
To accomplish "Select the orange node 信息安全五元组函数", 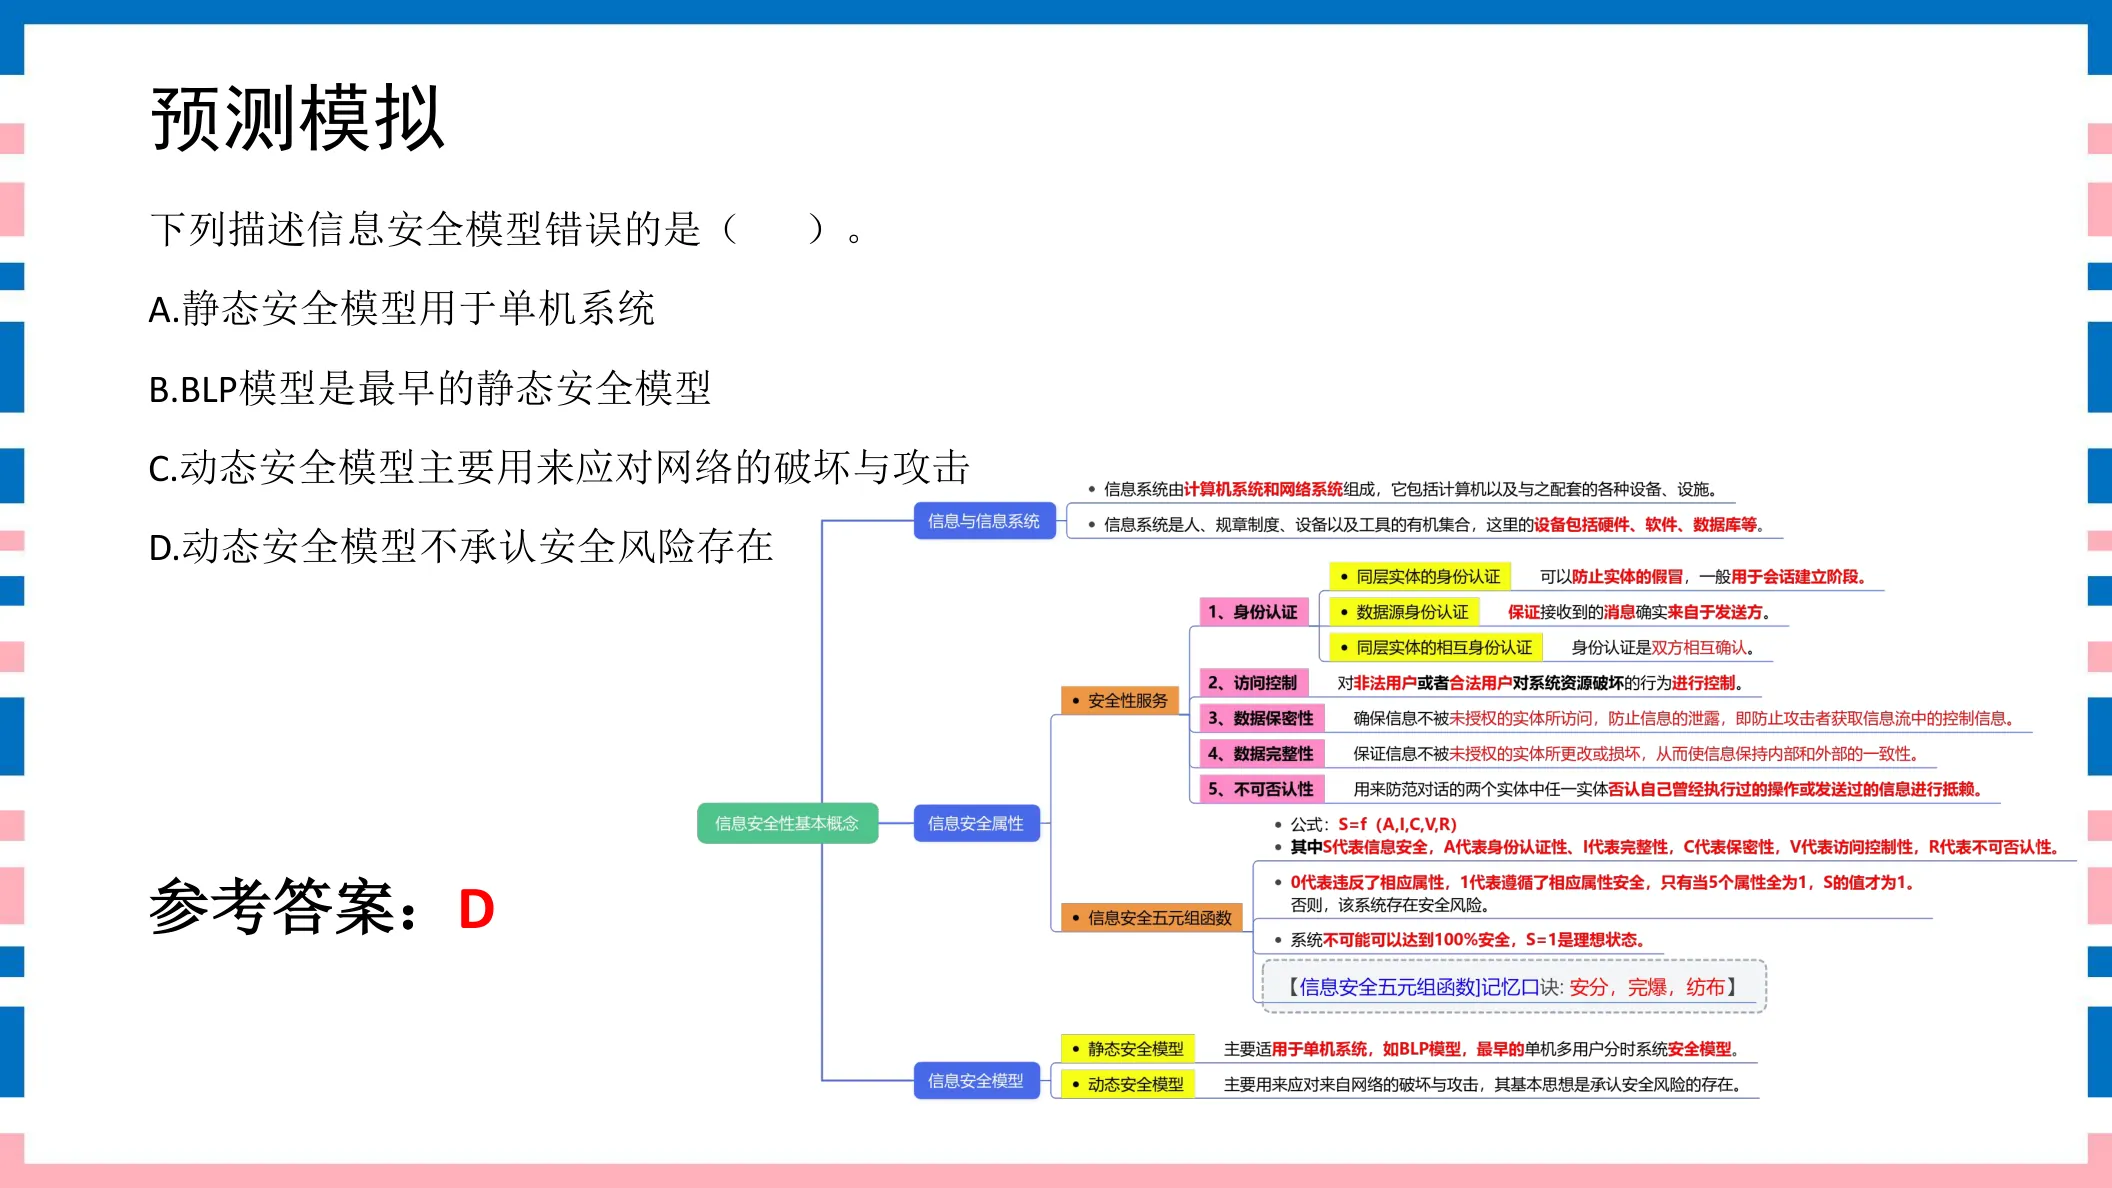I will (1151, 917).
